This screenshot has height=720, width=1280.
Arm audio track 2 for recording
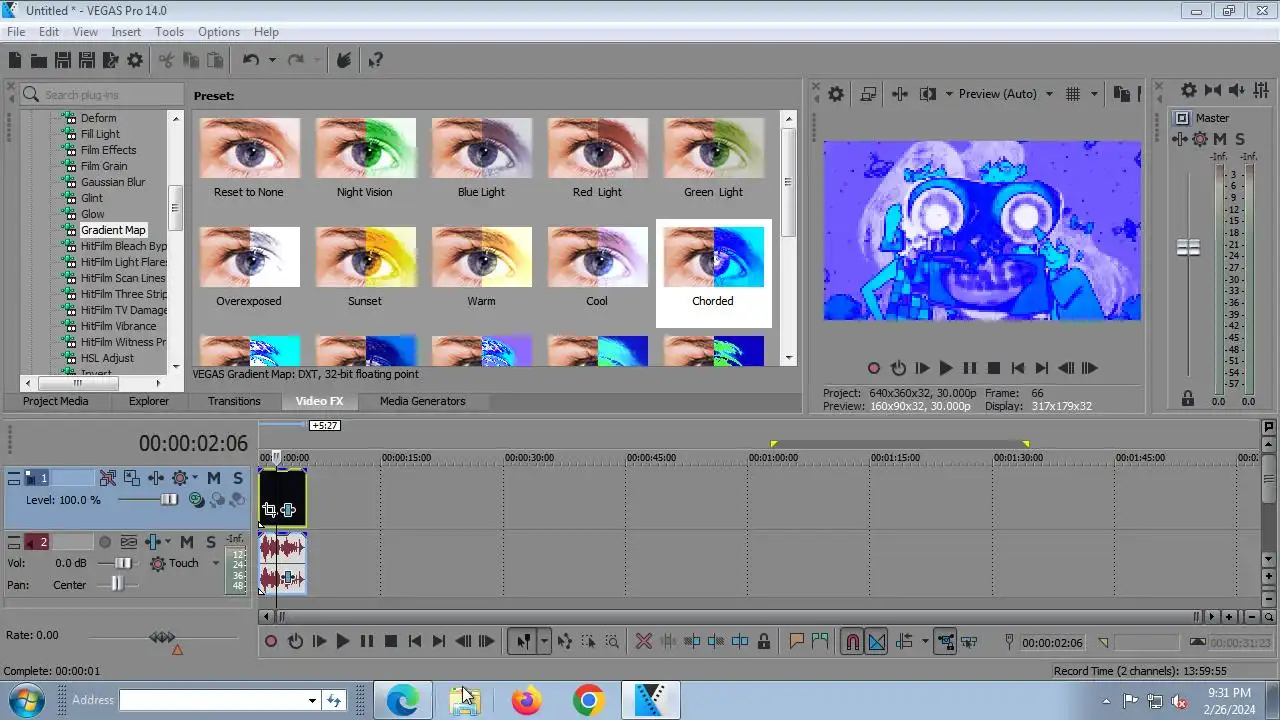coord(105,542)
